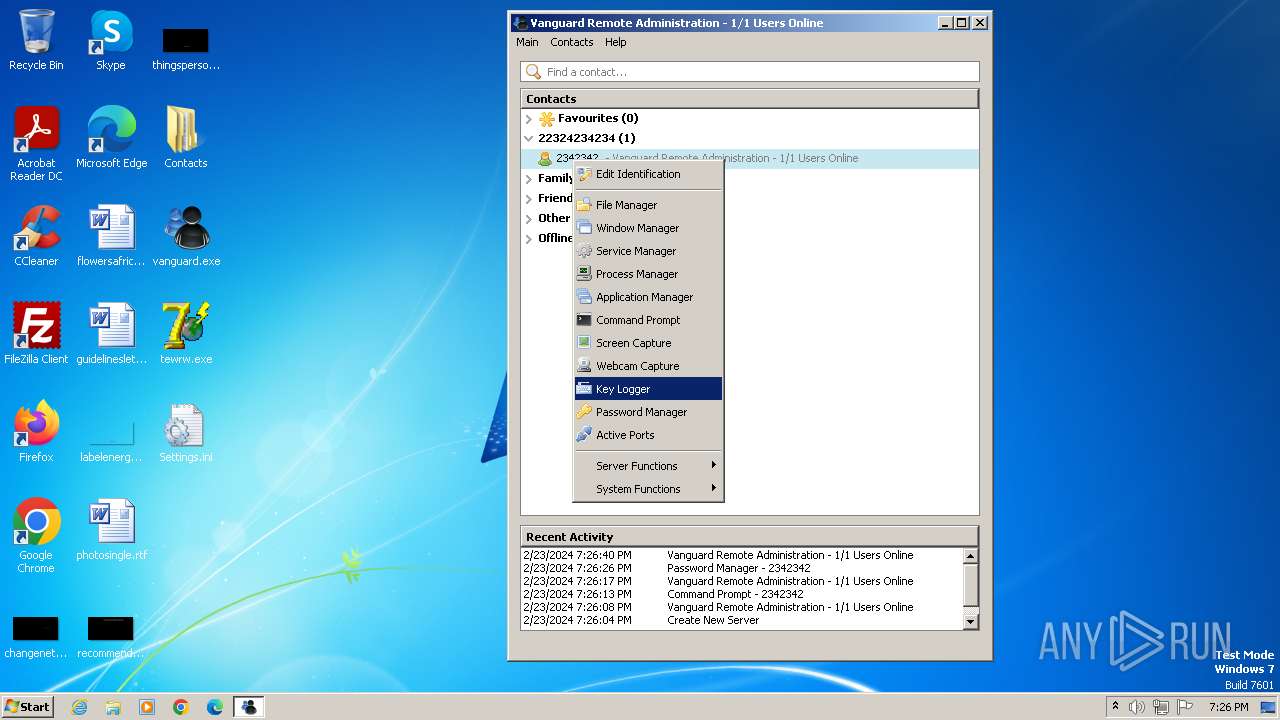Screen dimensions: 1280x720
Task: Select the Create New Server activity row
Action: click(x=742, y=620)
